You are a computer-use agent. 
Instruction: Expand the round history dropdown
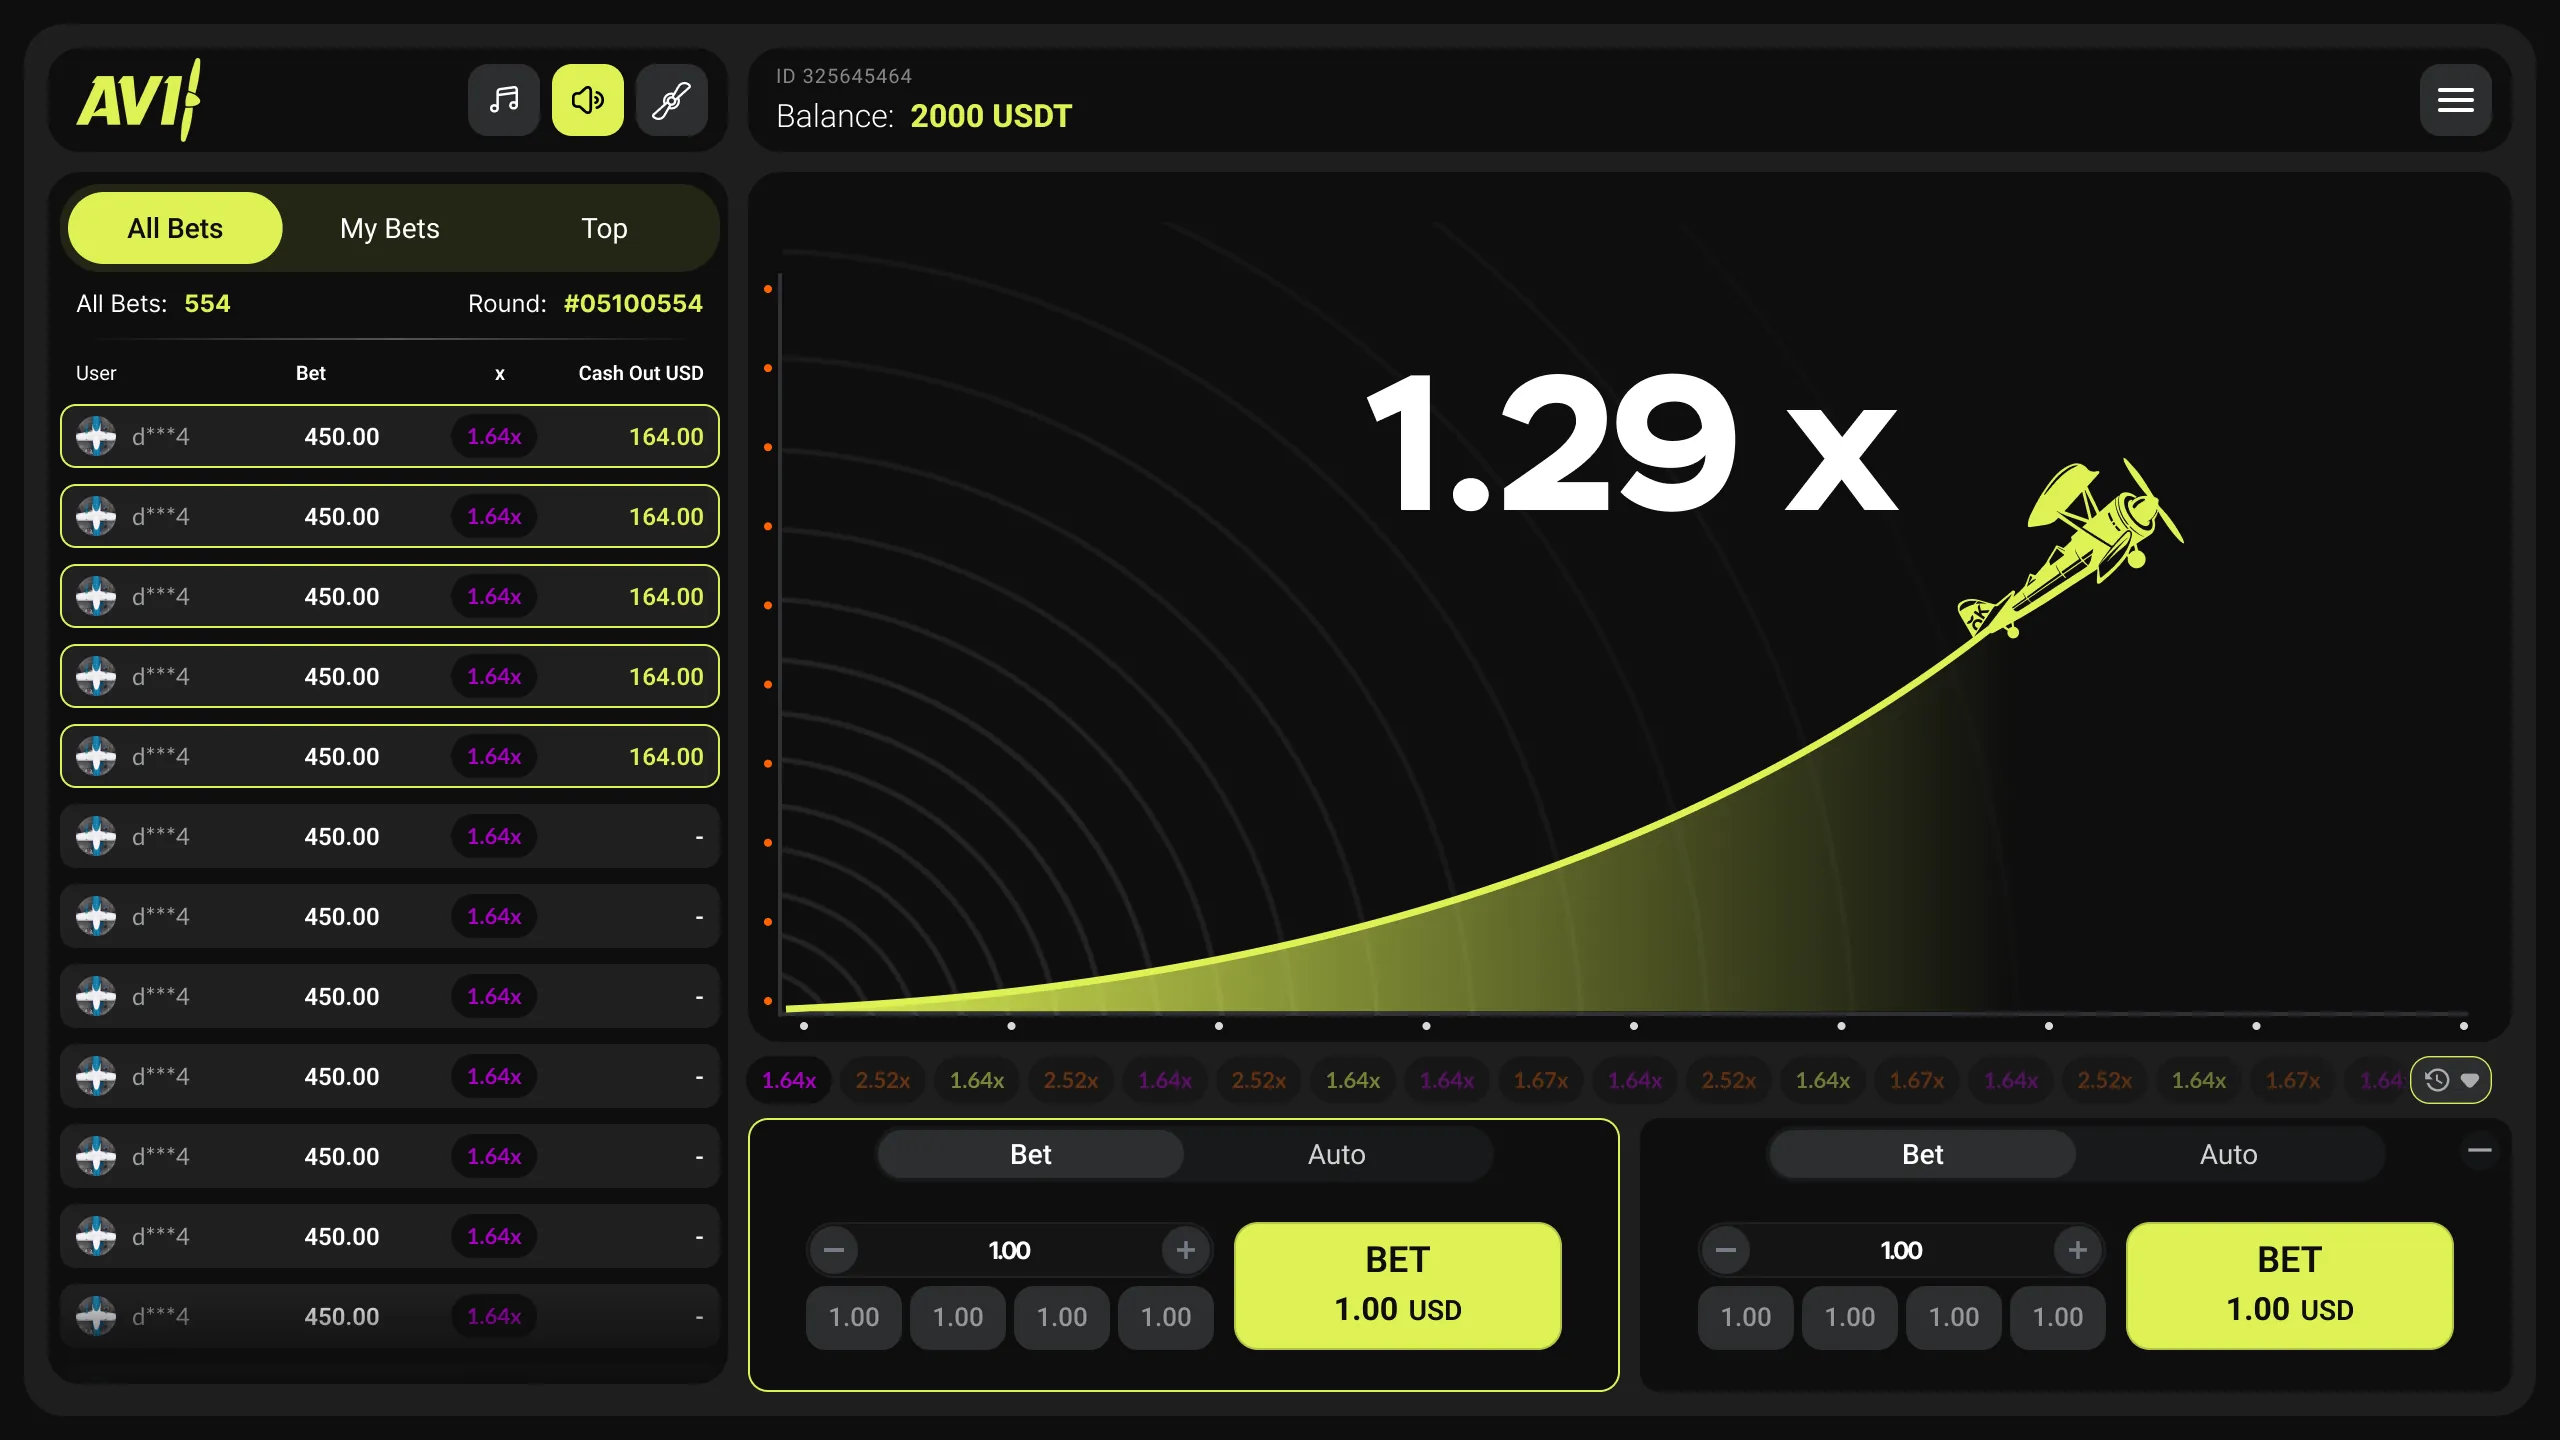tap(2451, 1080)
